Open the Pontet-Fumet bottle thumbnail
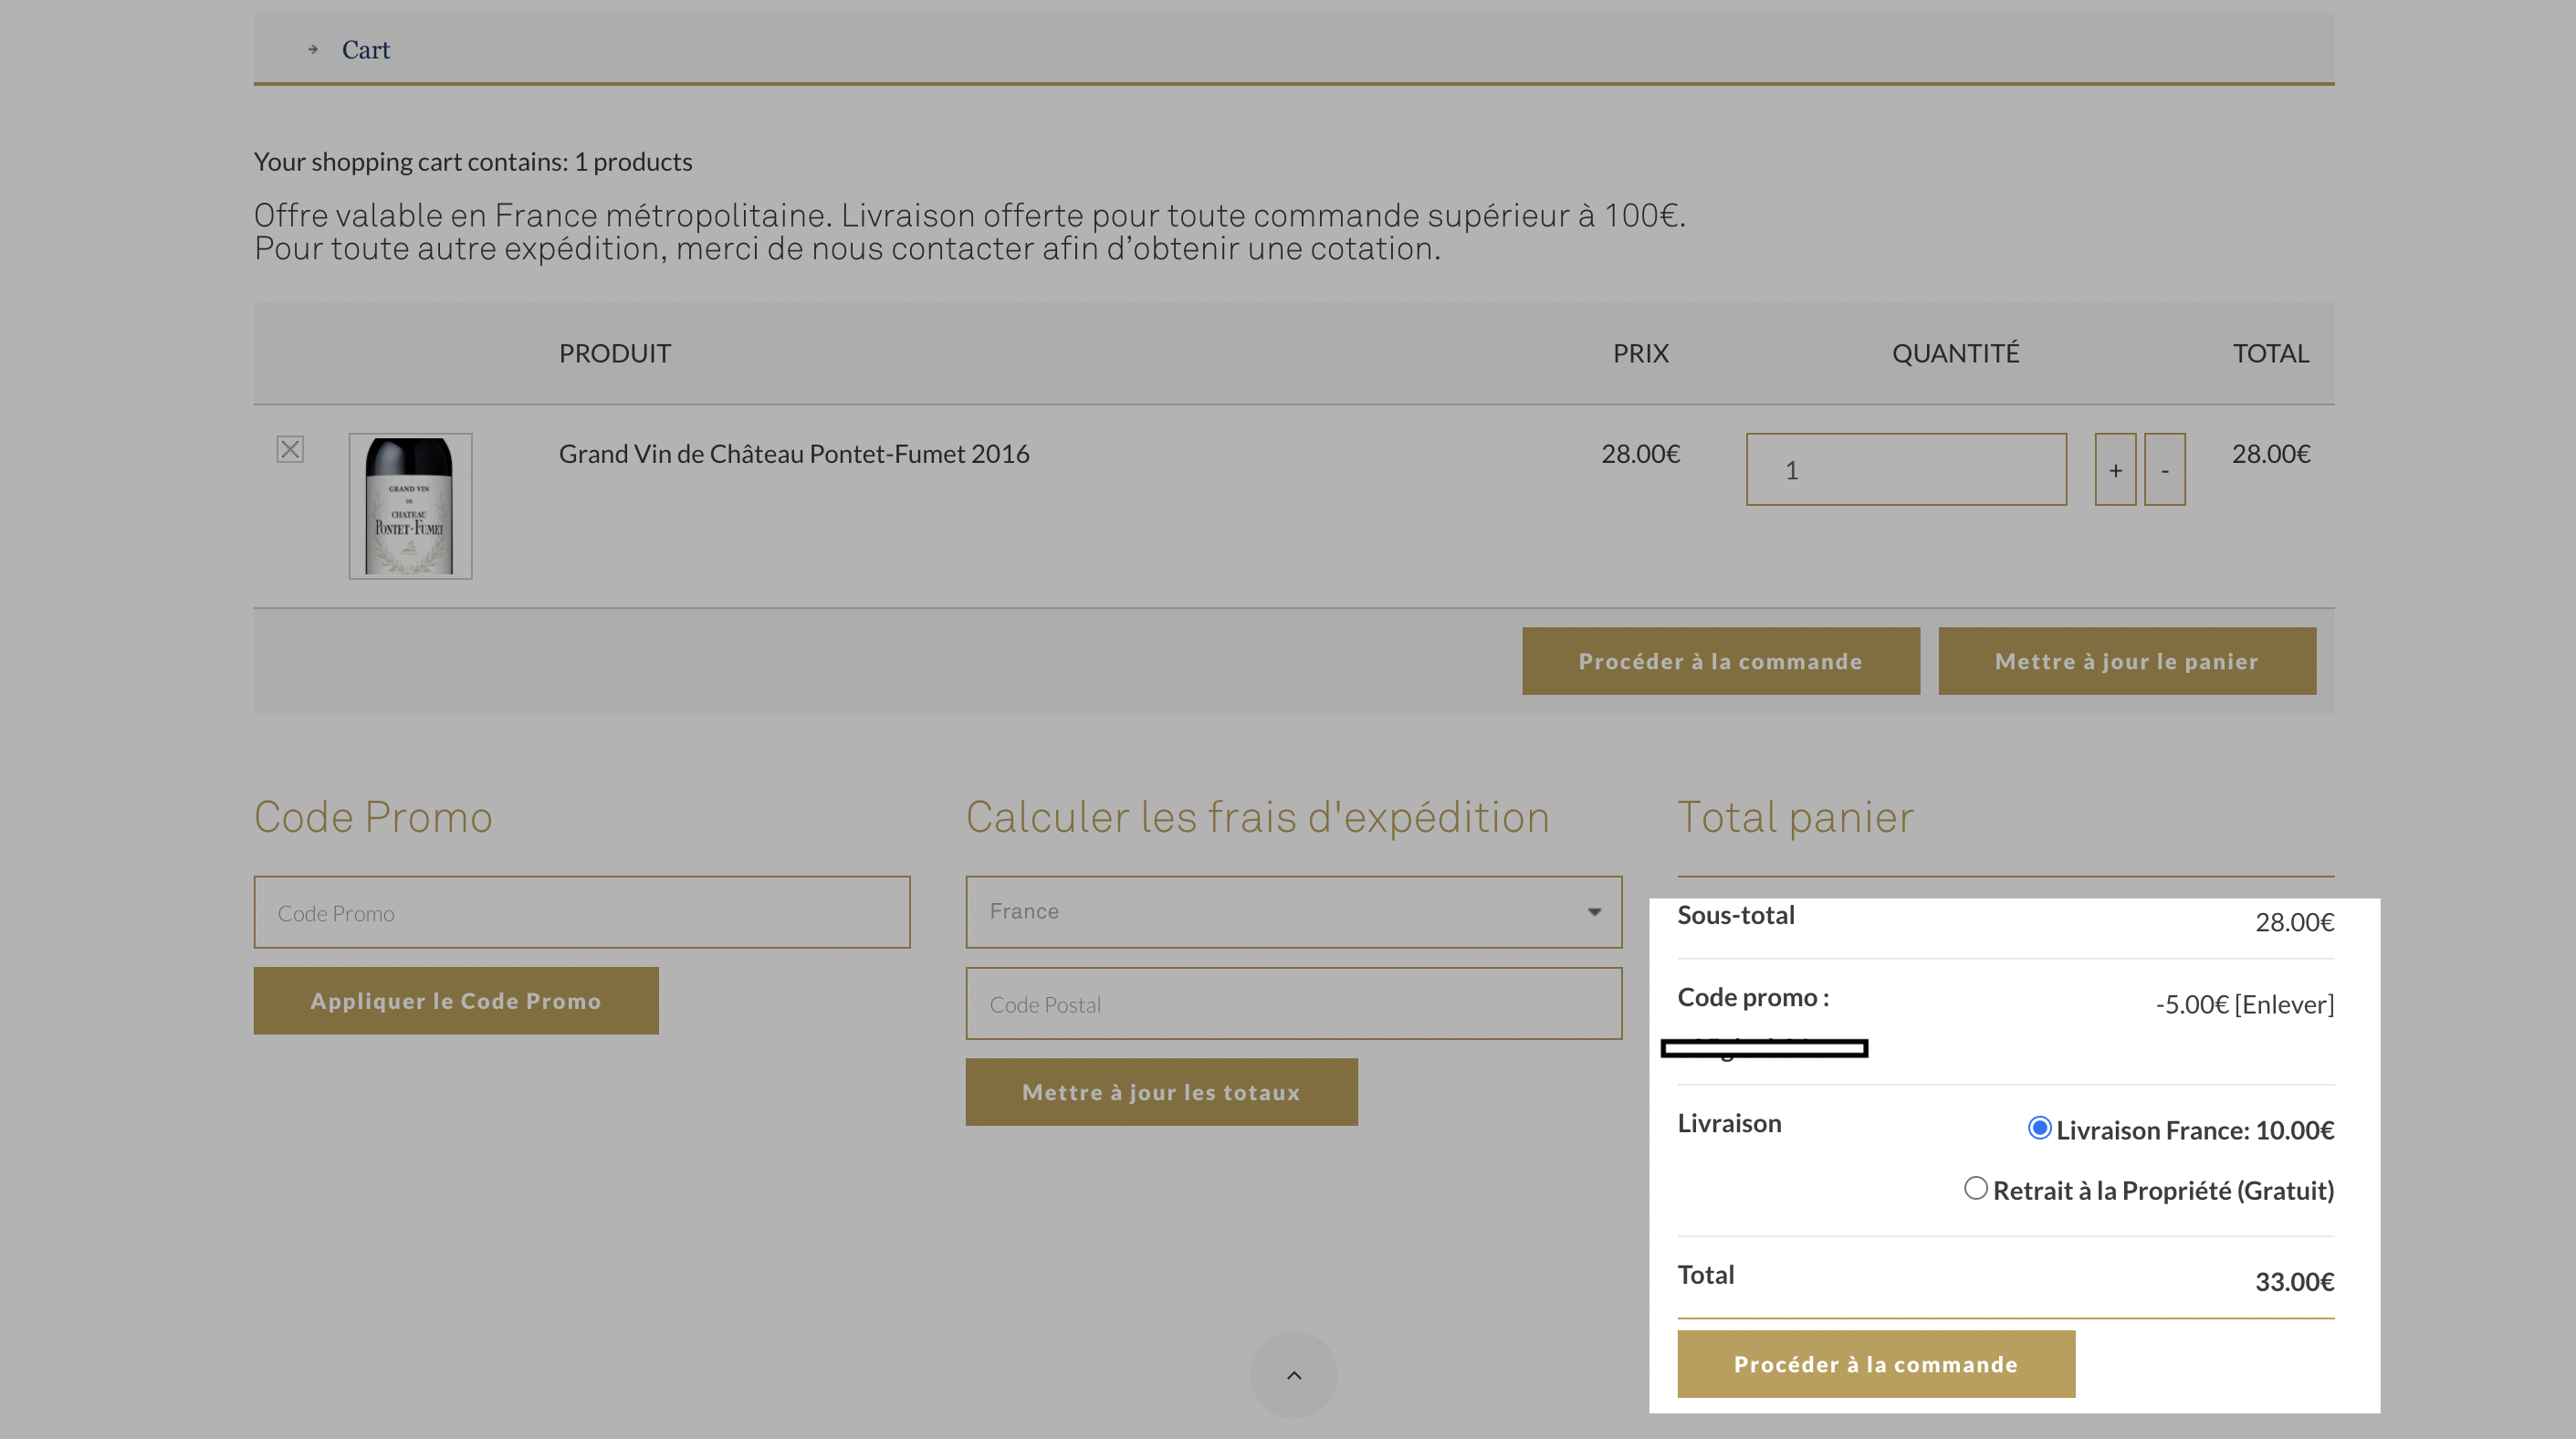 click(x=410, y=506)
